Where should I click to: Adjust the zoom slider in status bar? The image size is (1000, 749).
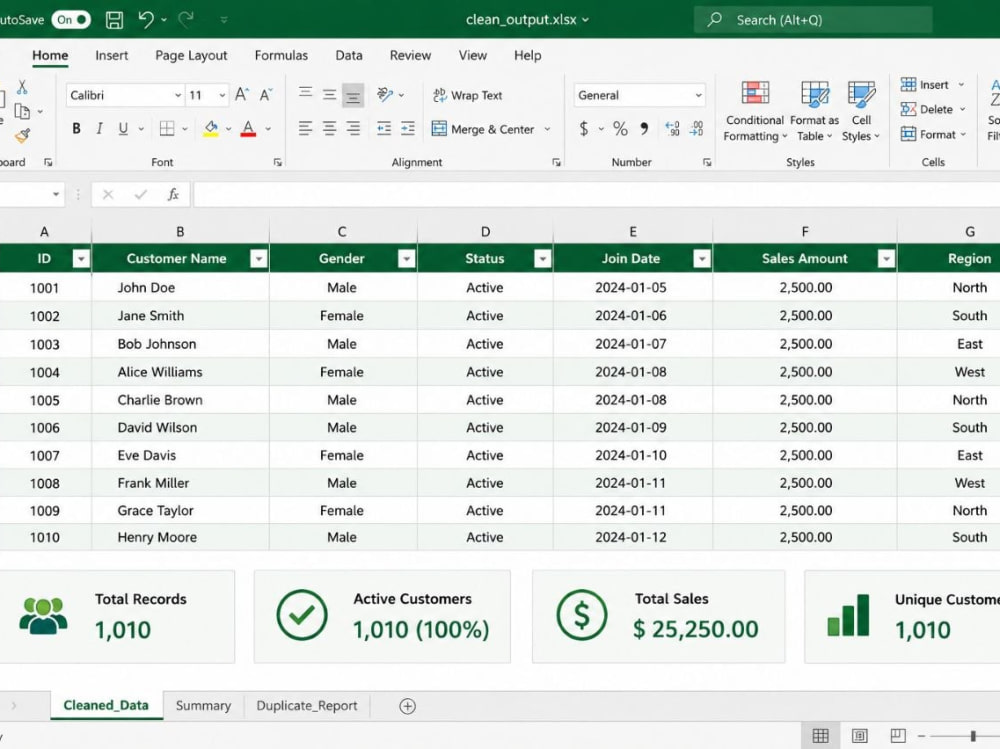973,736
